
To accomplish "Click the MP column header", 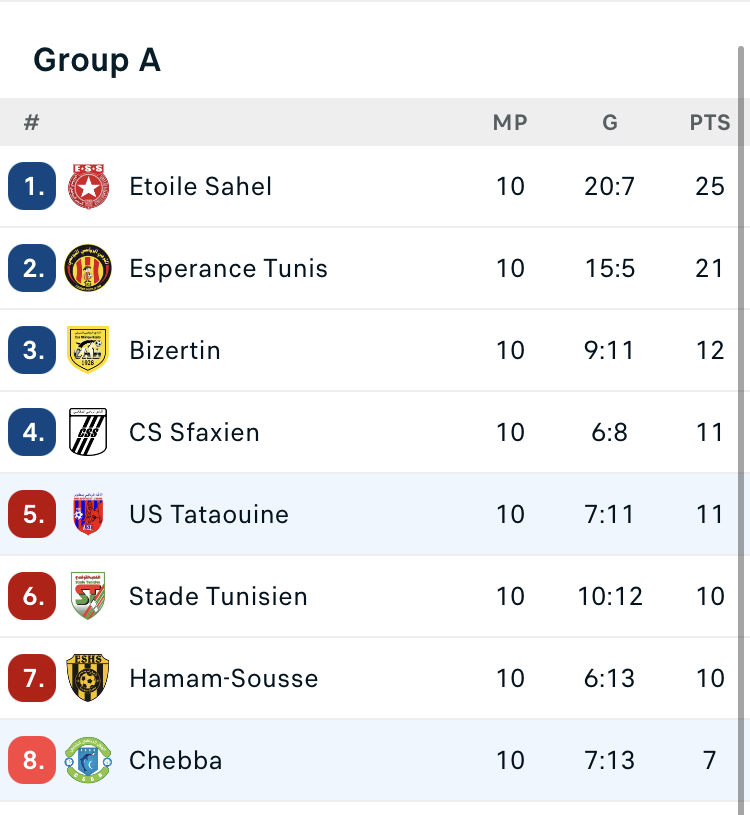I will [x=510, y=123].
